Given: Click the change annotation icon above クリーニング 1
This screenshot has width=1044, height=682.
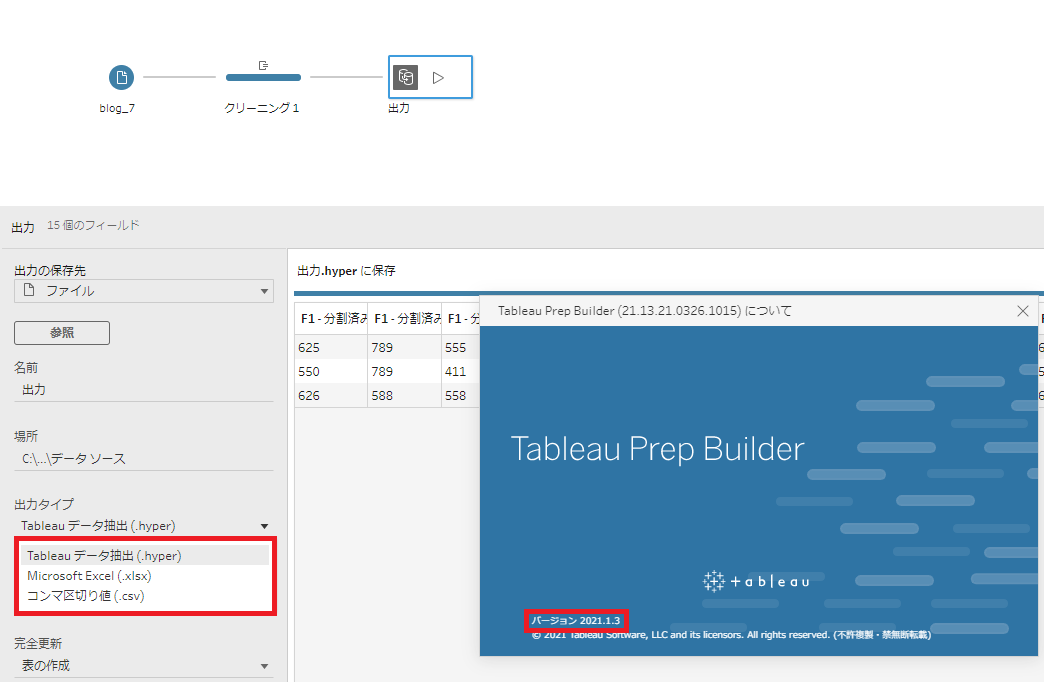Looking at the screenshot, I should click(x=263, y=65).
